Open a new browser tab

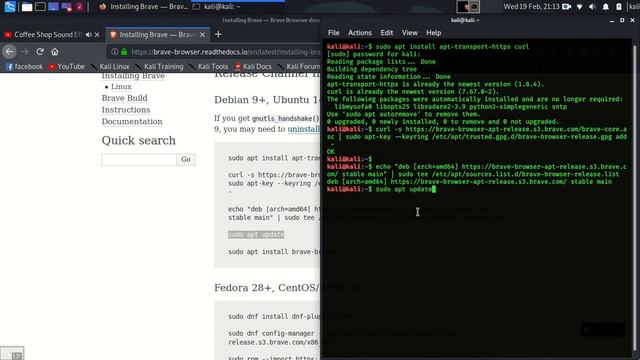tap(218, 34)
